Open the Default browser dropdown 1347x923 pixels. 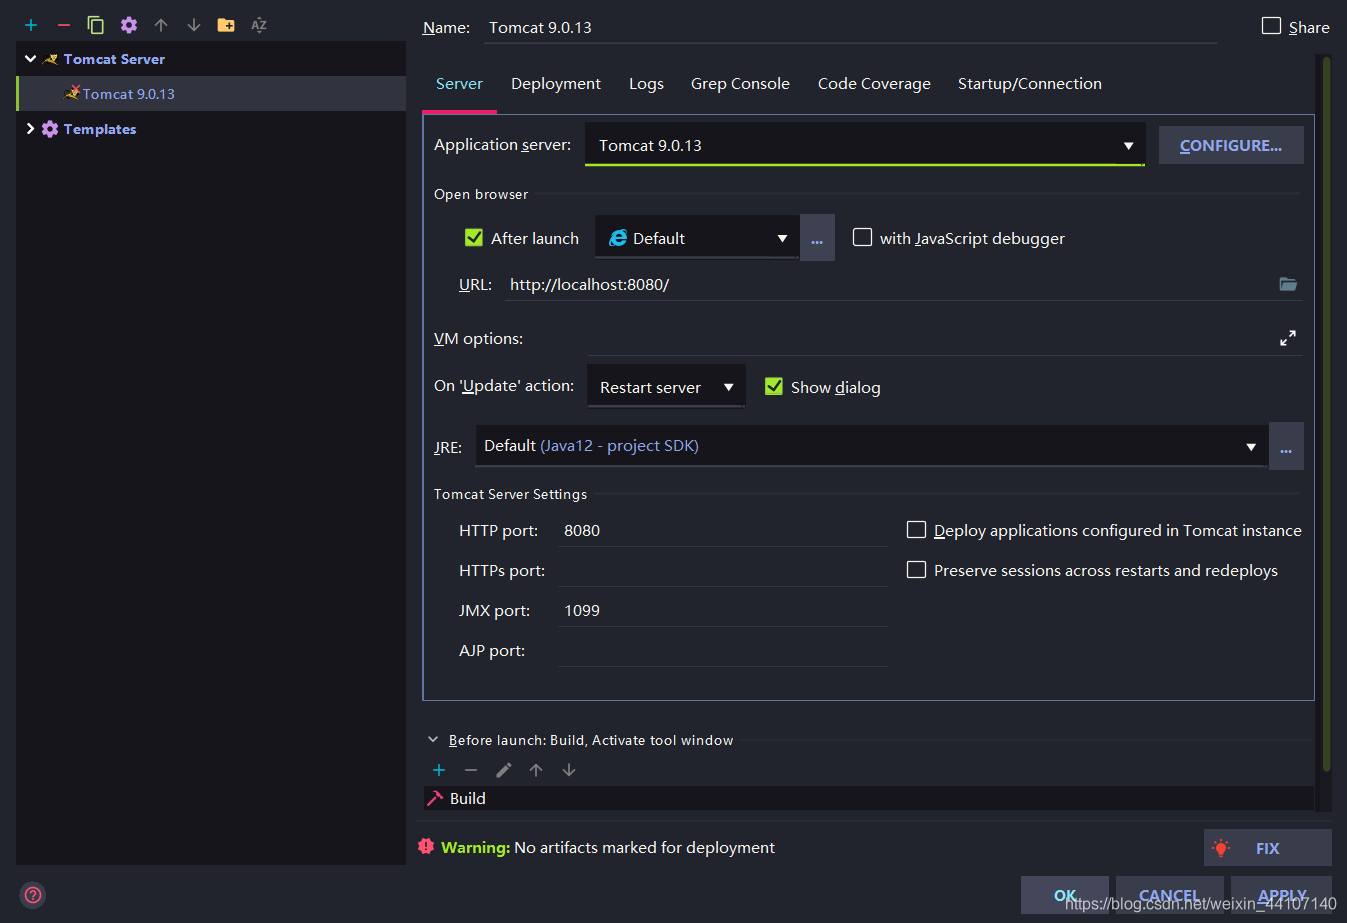tap(697, 238)
